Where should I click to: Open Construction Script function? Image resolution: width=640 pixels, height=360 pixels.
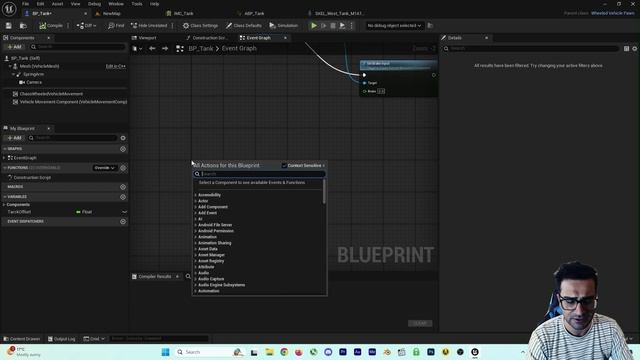(x=32, y=178)
